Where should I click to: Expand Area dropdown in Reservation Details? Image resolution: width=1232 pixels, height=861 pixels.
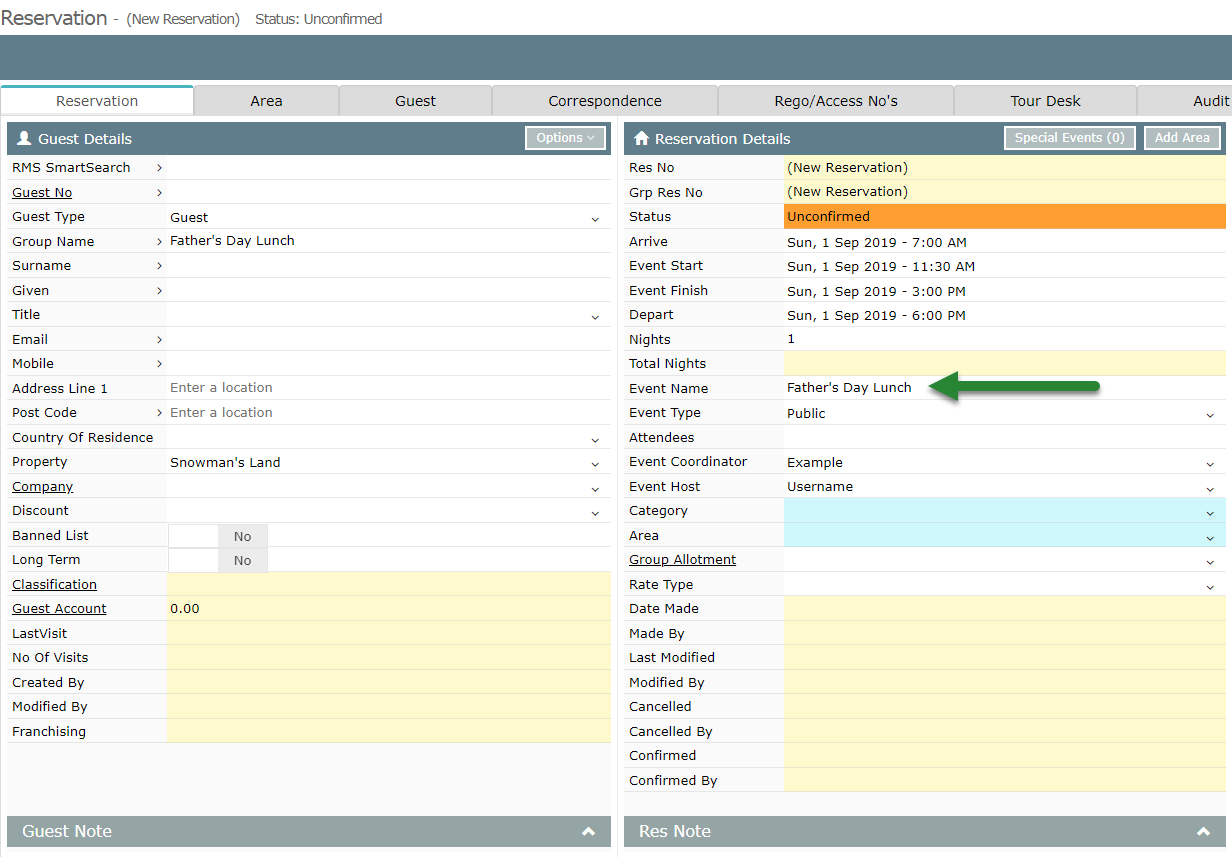pos(1210,537)
